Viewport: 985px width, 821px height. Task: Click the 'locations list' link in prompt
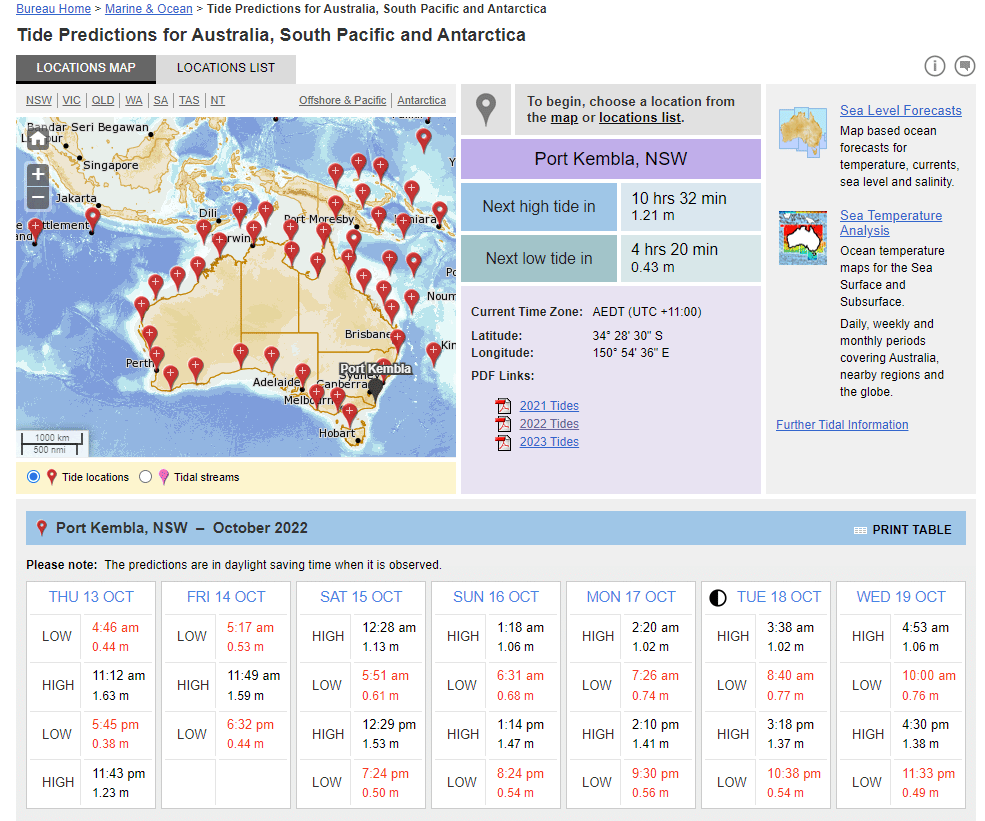pyautogui.click(x=639, y=117)
